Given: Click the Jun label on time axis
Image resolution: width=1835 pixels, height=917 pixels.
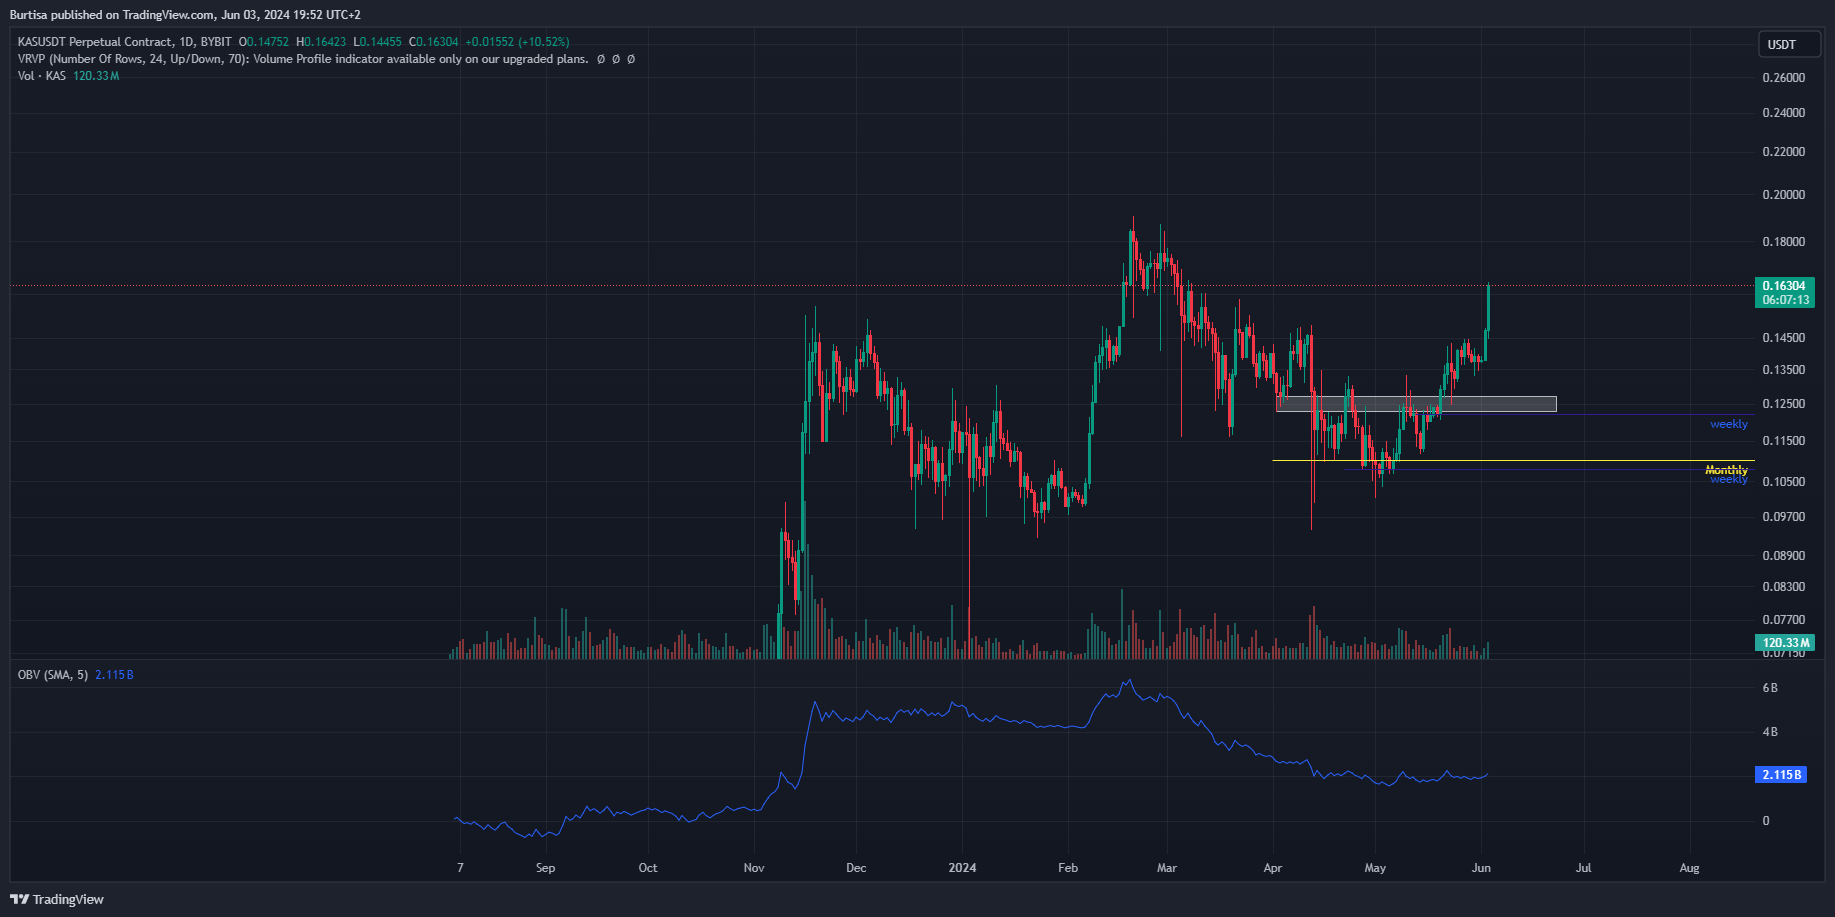Looking at the screenshot, I should (1481, 868).
